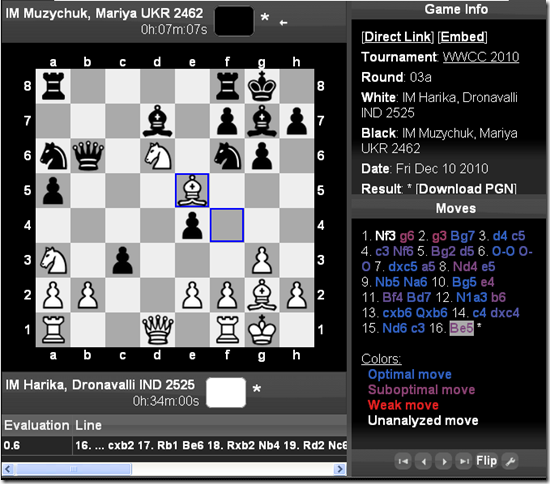Viewport: 550px width, 484px height.
Task: Download the game PGN
Action: click(466, 189)
